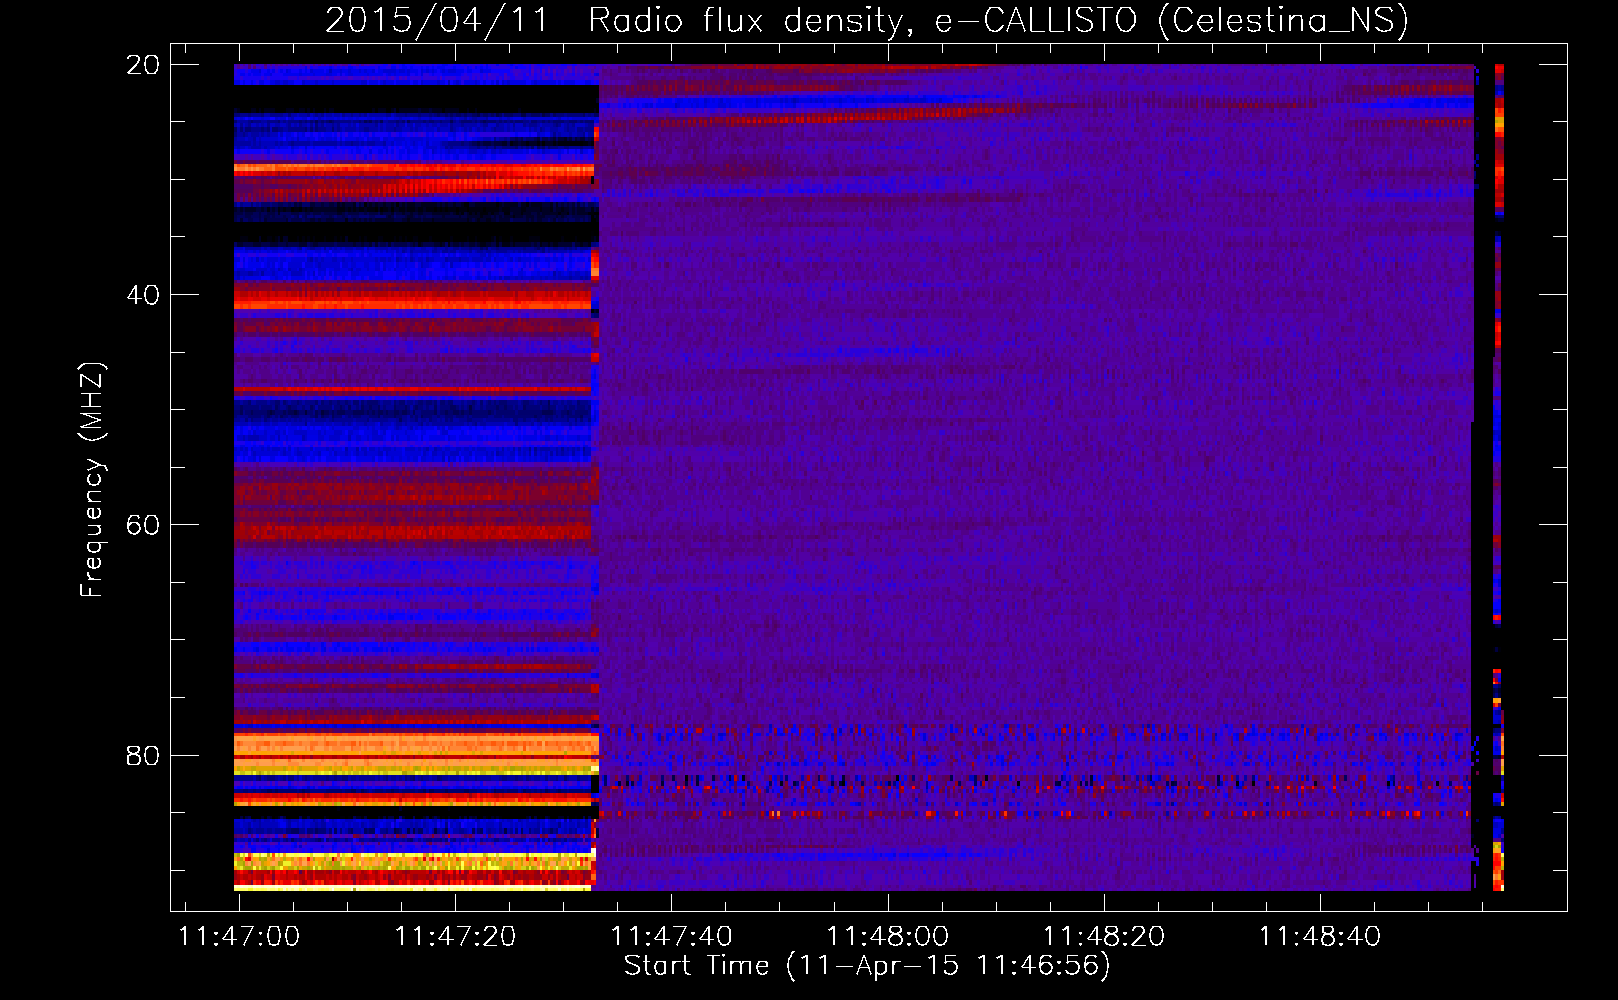
Task: Click the plot title "Radio flux density, e-CALLISTO (Celestina_NS)"
Action: 998,21
